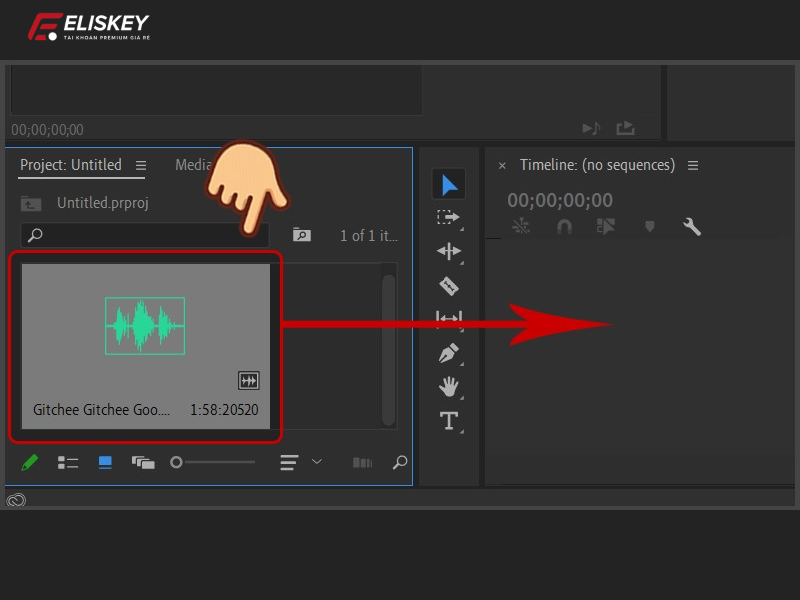Toggle Linked Selection in the timeline

click(x=521, y=226)
